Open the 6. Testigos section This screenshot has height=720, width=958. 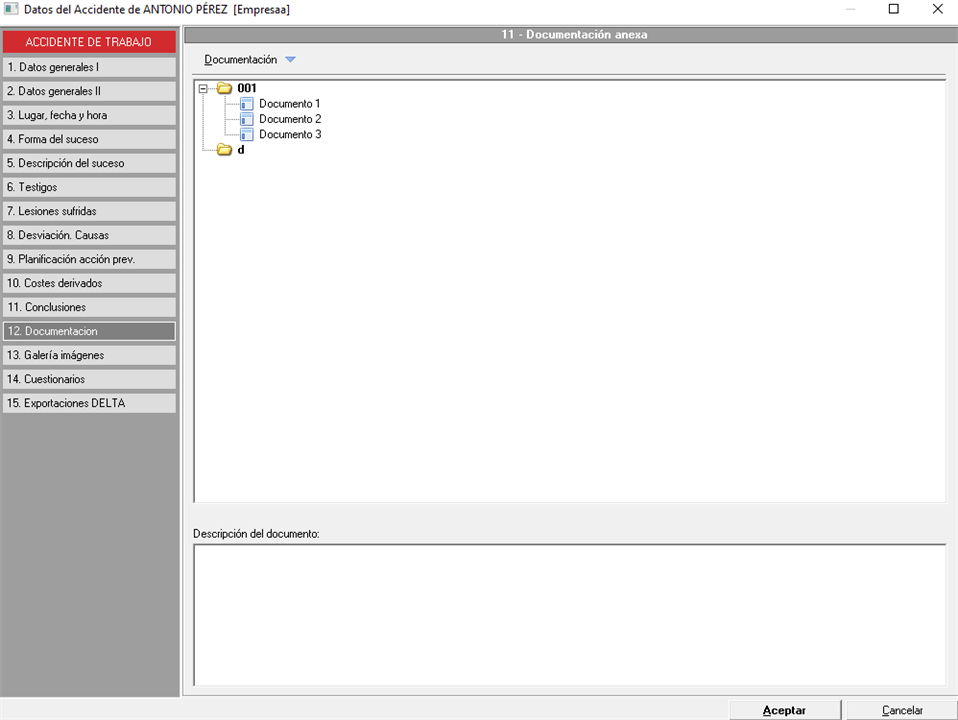click(x=89, y=187)
